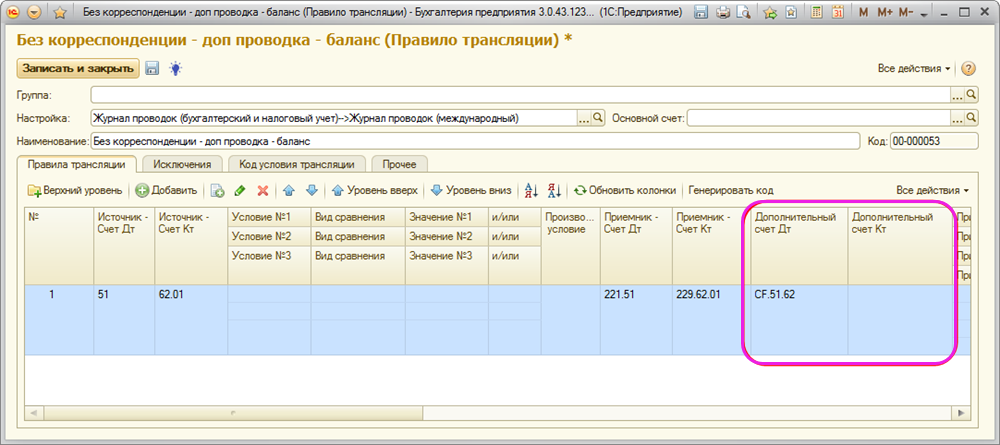Click the Генерировать код button
This screenshot has height=445, width=1000.
[731, 190]
